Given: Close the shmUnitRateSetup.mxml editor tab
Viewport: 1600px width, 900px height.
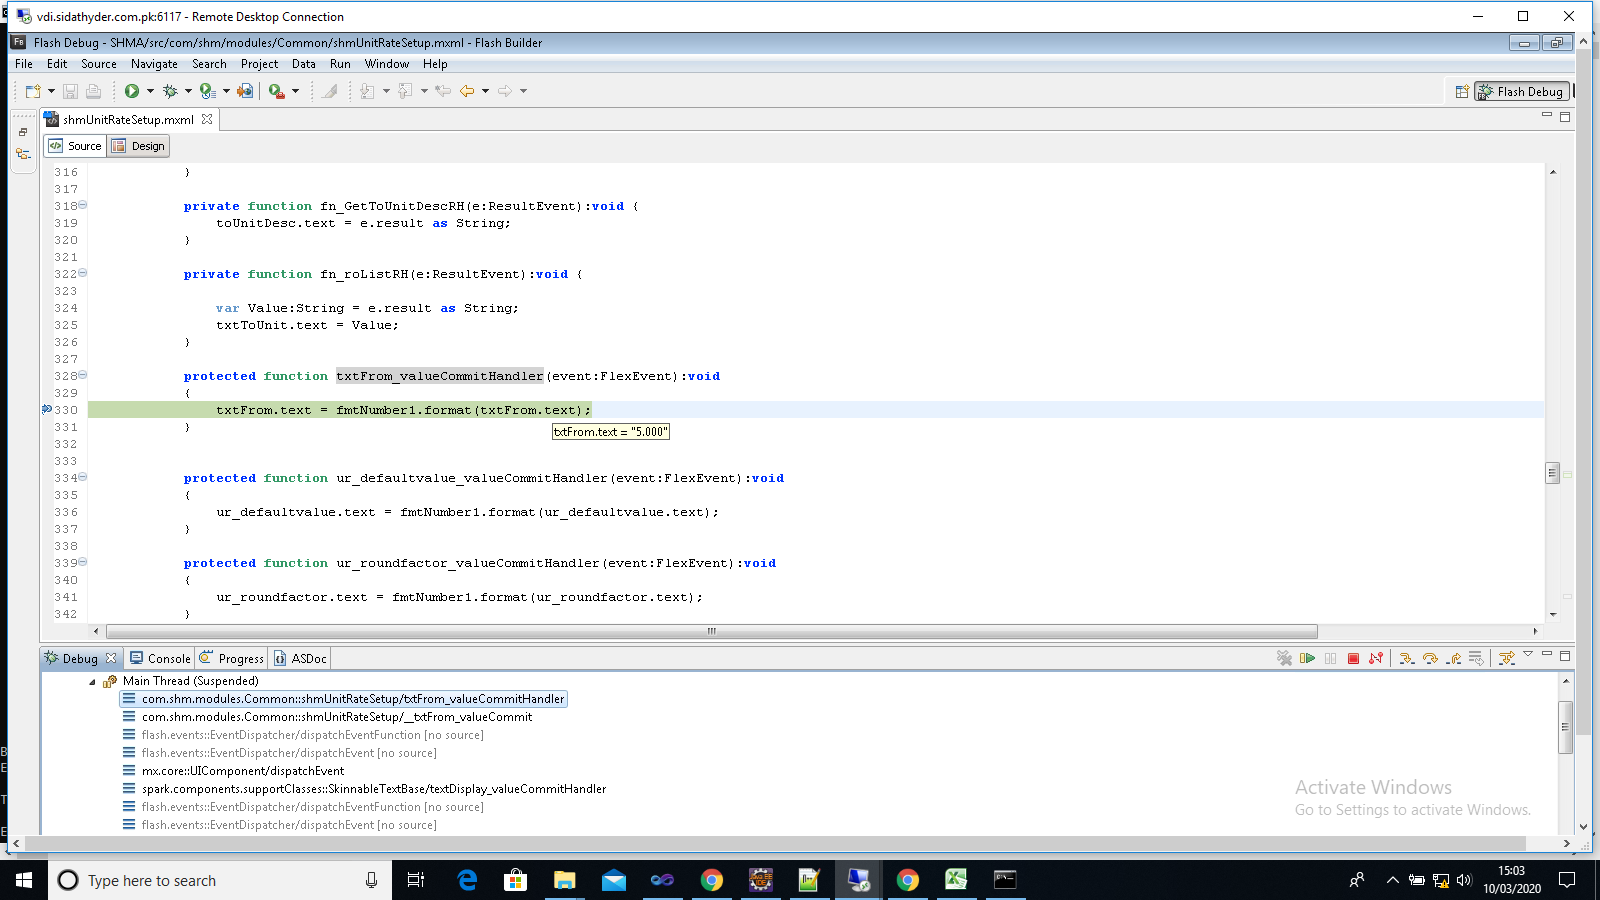Looking at the screenshot, I should click(207, 119).
